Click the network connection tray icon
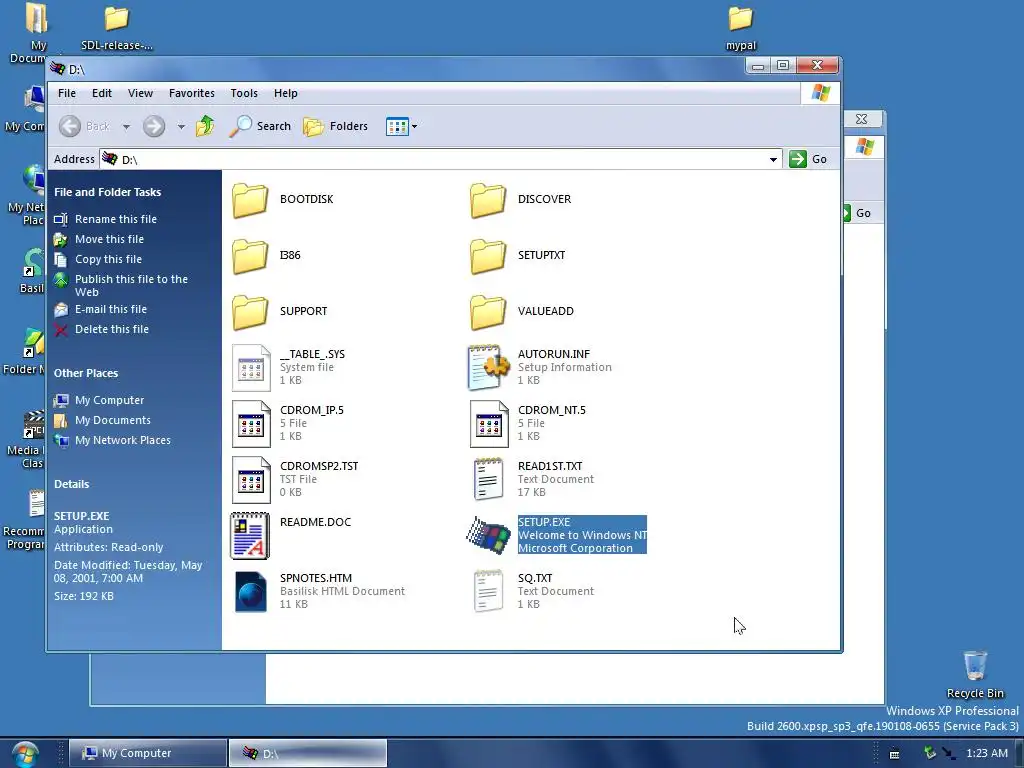Image resolution: width=1024 pixels, height=768 pixels. 948,754
